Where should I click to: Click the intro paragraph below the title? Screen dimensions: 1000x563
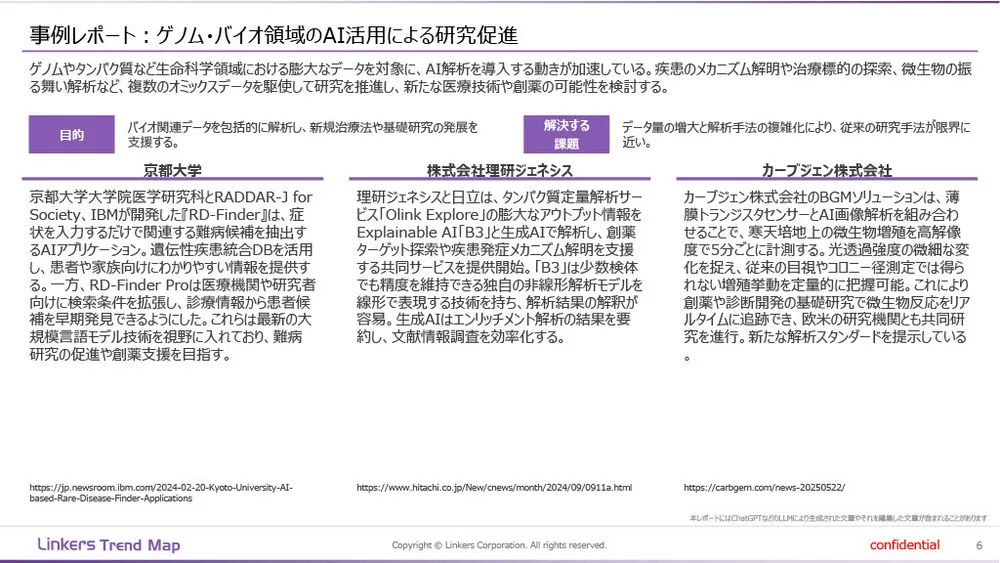(x=490, y=79)
